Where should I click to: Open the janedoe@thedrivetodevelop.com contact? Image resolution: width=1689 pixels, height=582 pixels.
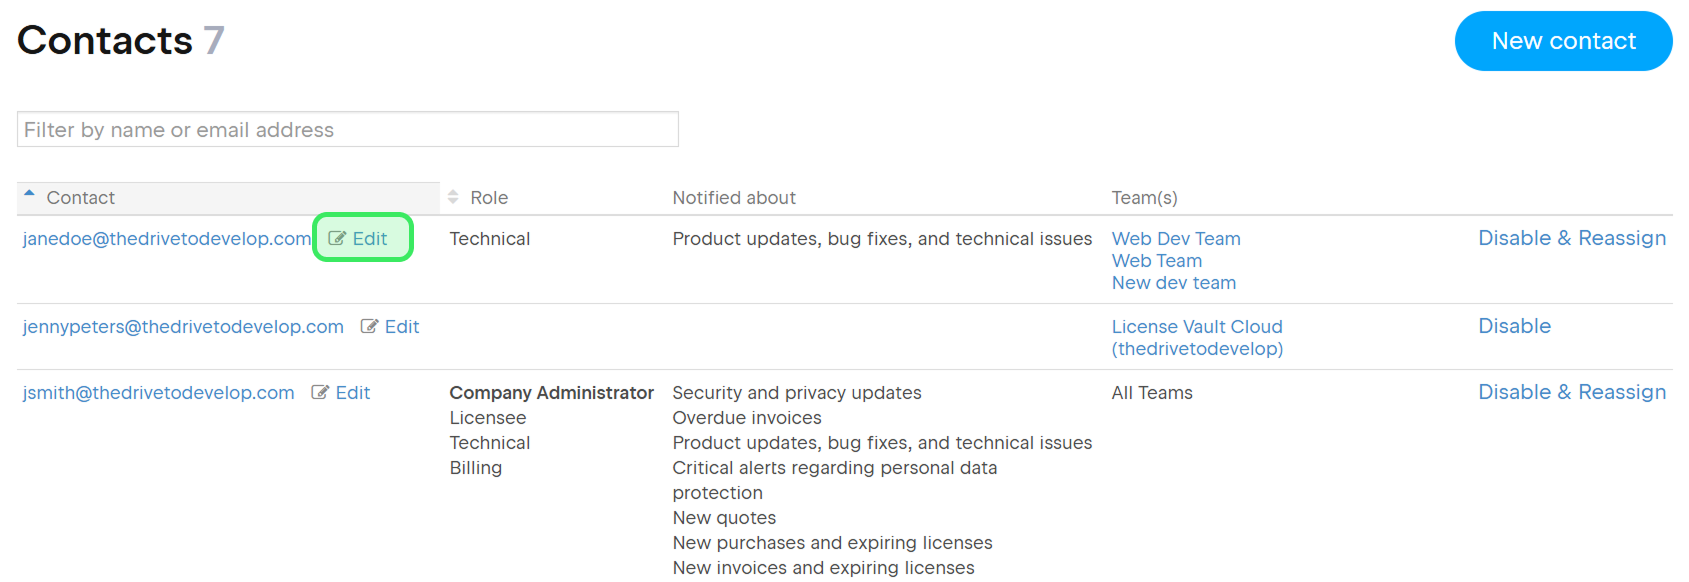click(x=167, y=239)
